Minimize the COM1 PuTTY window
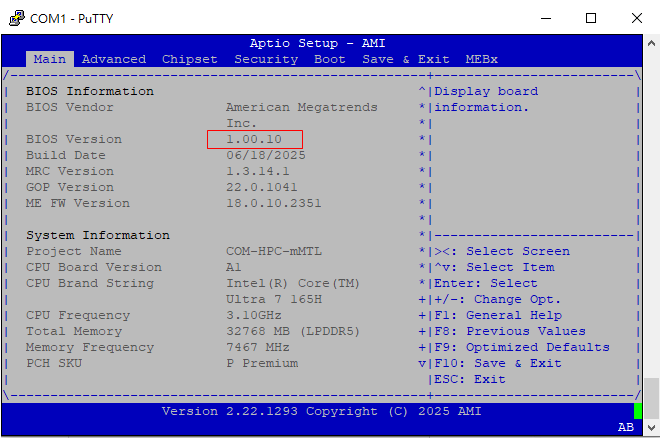 coord(546,17)
